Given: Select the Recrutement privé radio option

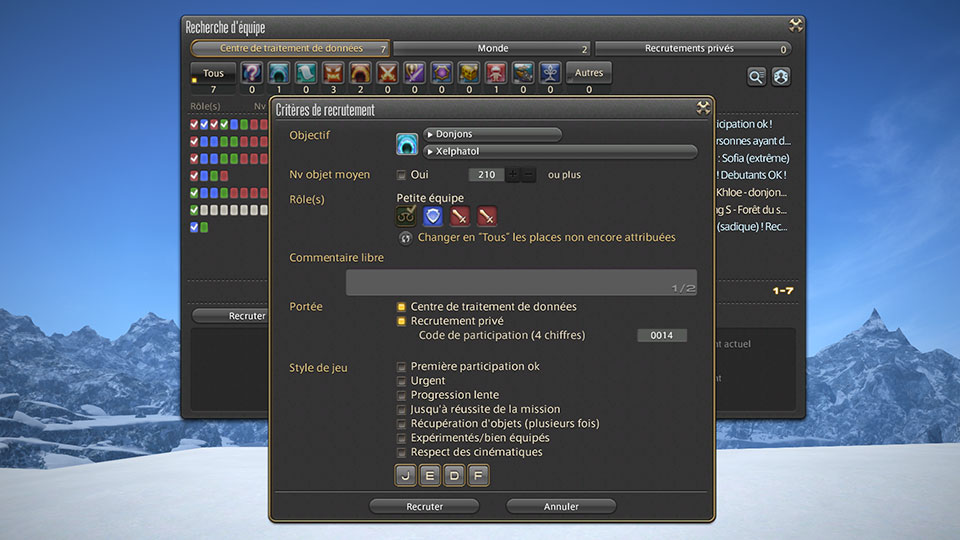Looking at the screenshot, I should pyautogui.click(x=402, y=321).
